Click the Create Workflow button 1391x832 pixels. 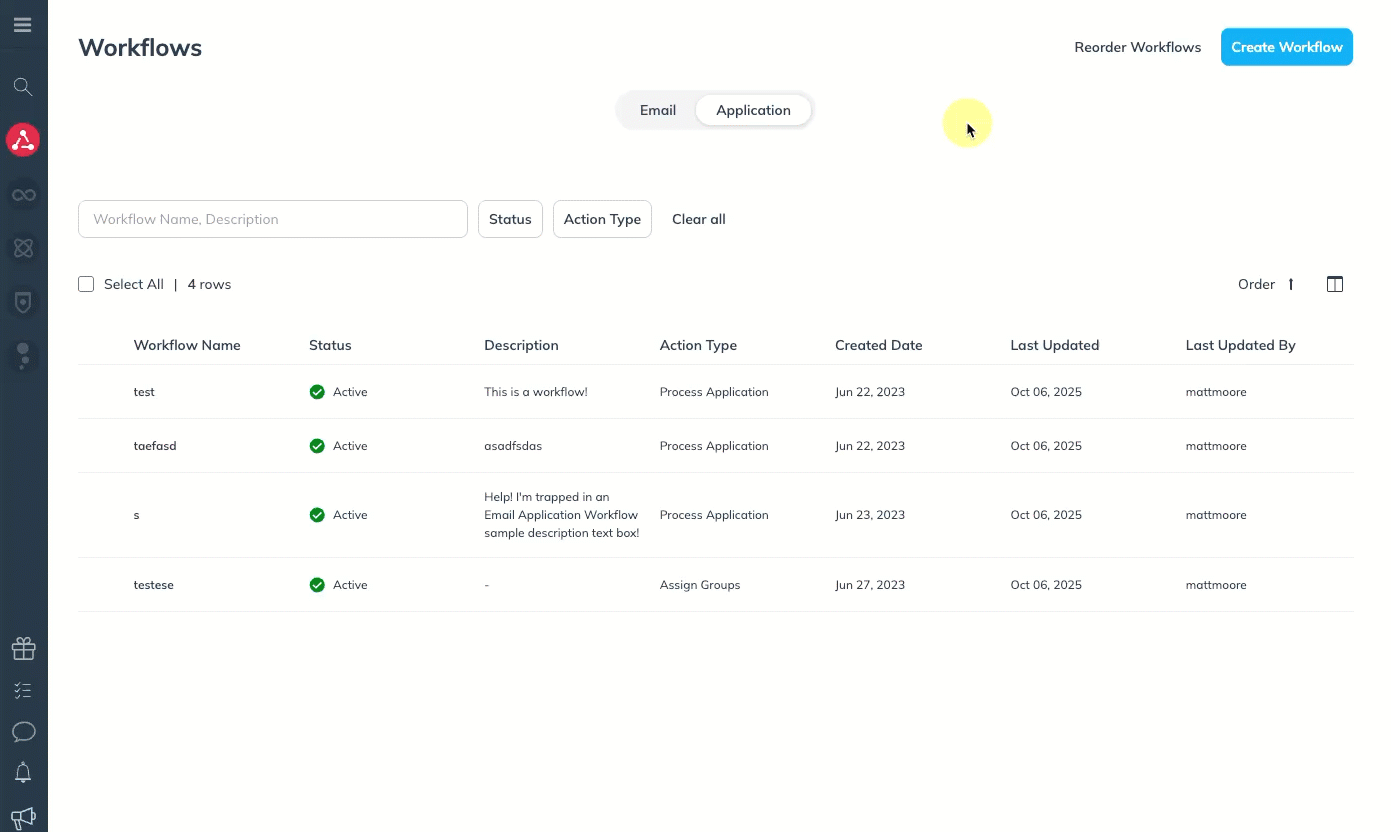point(1286,47)
